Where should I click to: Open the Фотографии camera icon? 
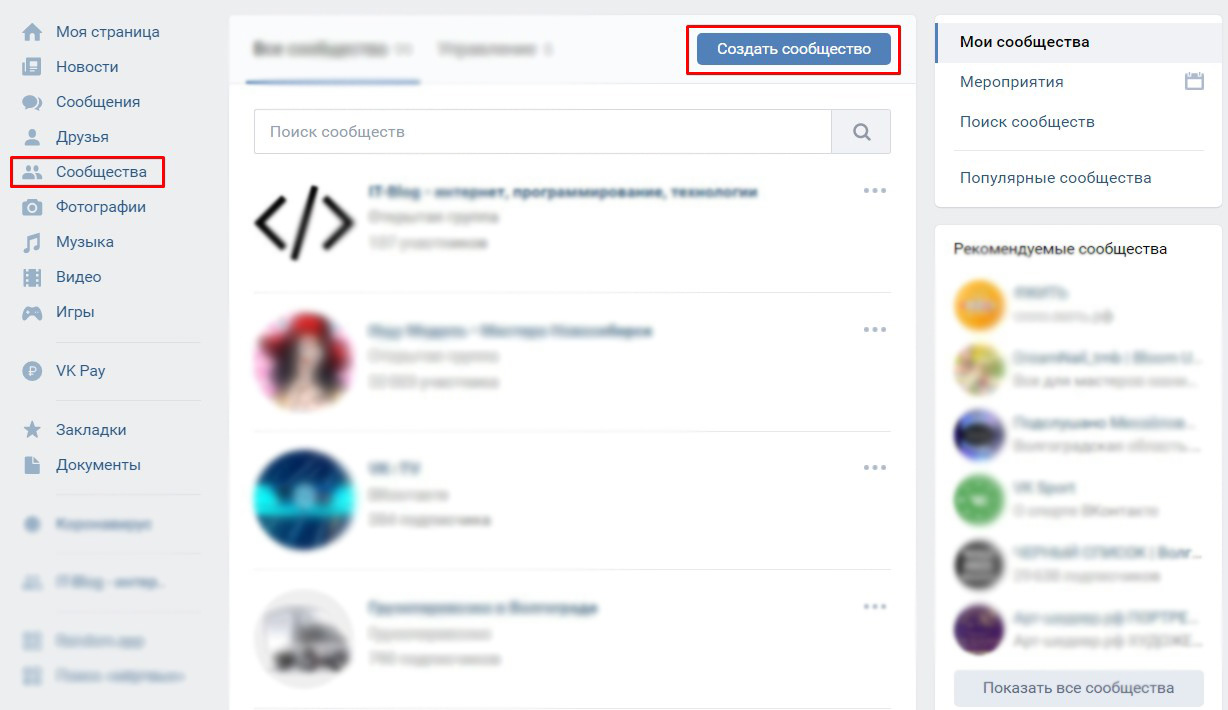click(x=32, y=207)
